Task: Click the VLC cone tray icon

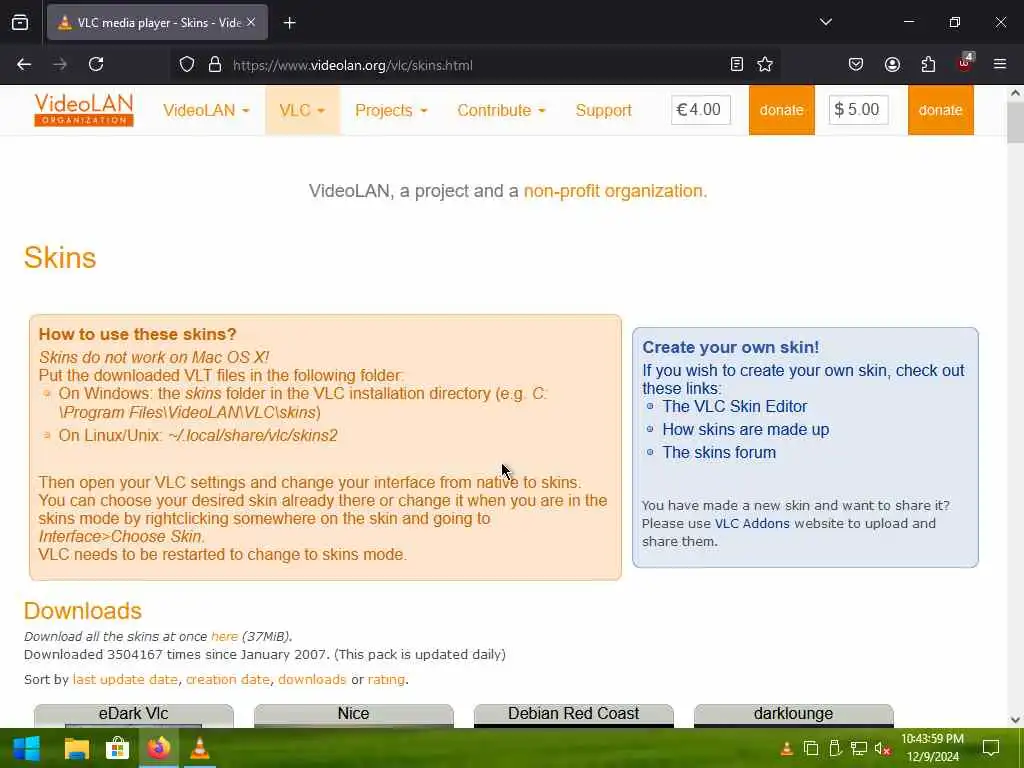Action: point(786,748)
